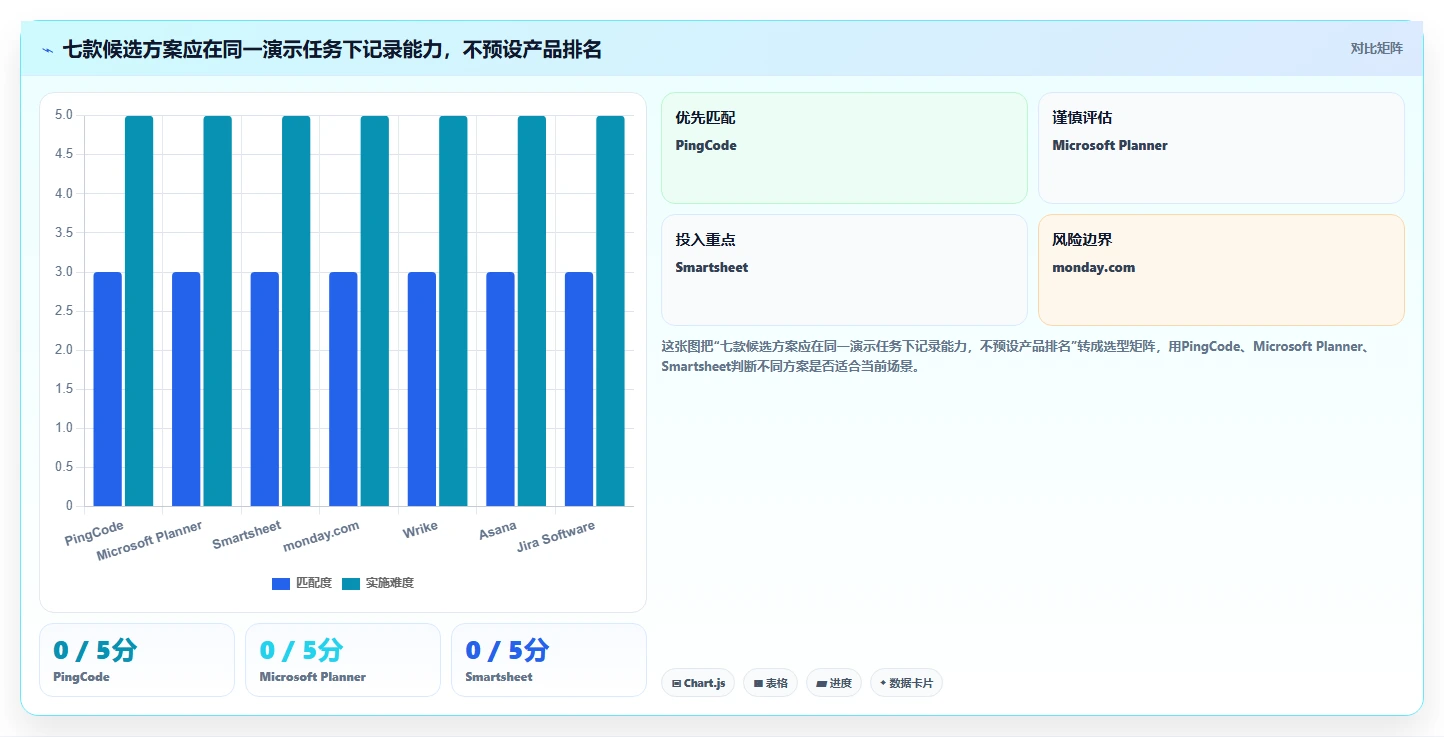Select the Microsoft Planner 0 / 5分 score card
Screen dimensions: 1444x737
(343, 660)
